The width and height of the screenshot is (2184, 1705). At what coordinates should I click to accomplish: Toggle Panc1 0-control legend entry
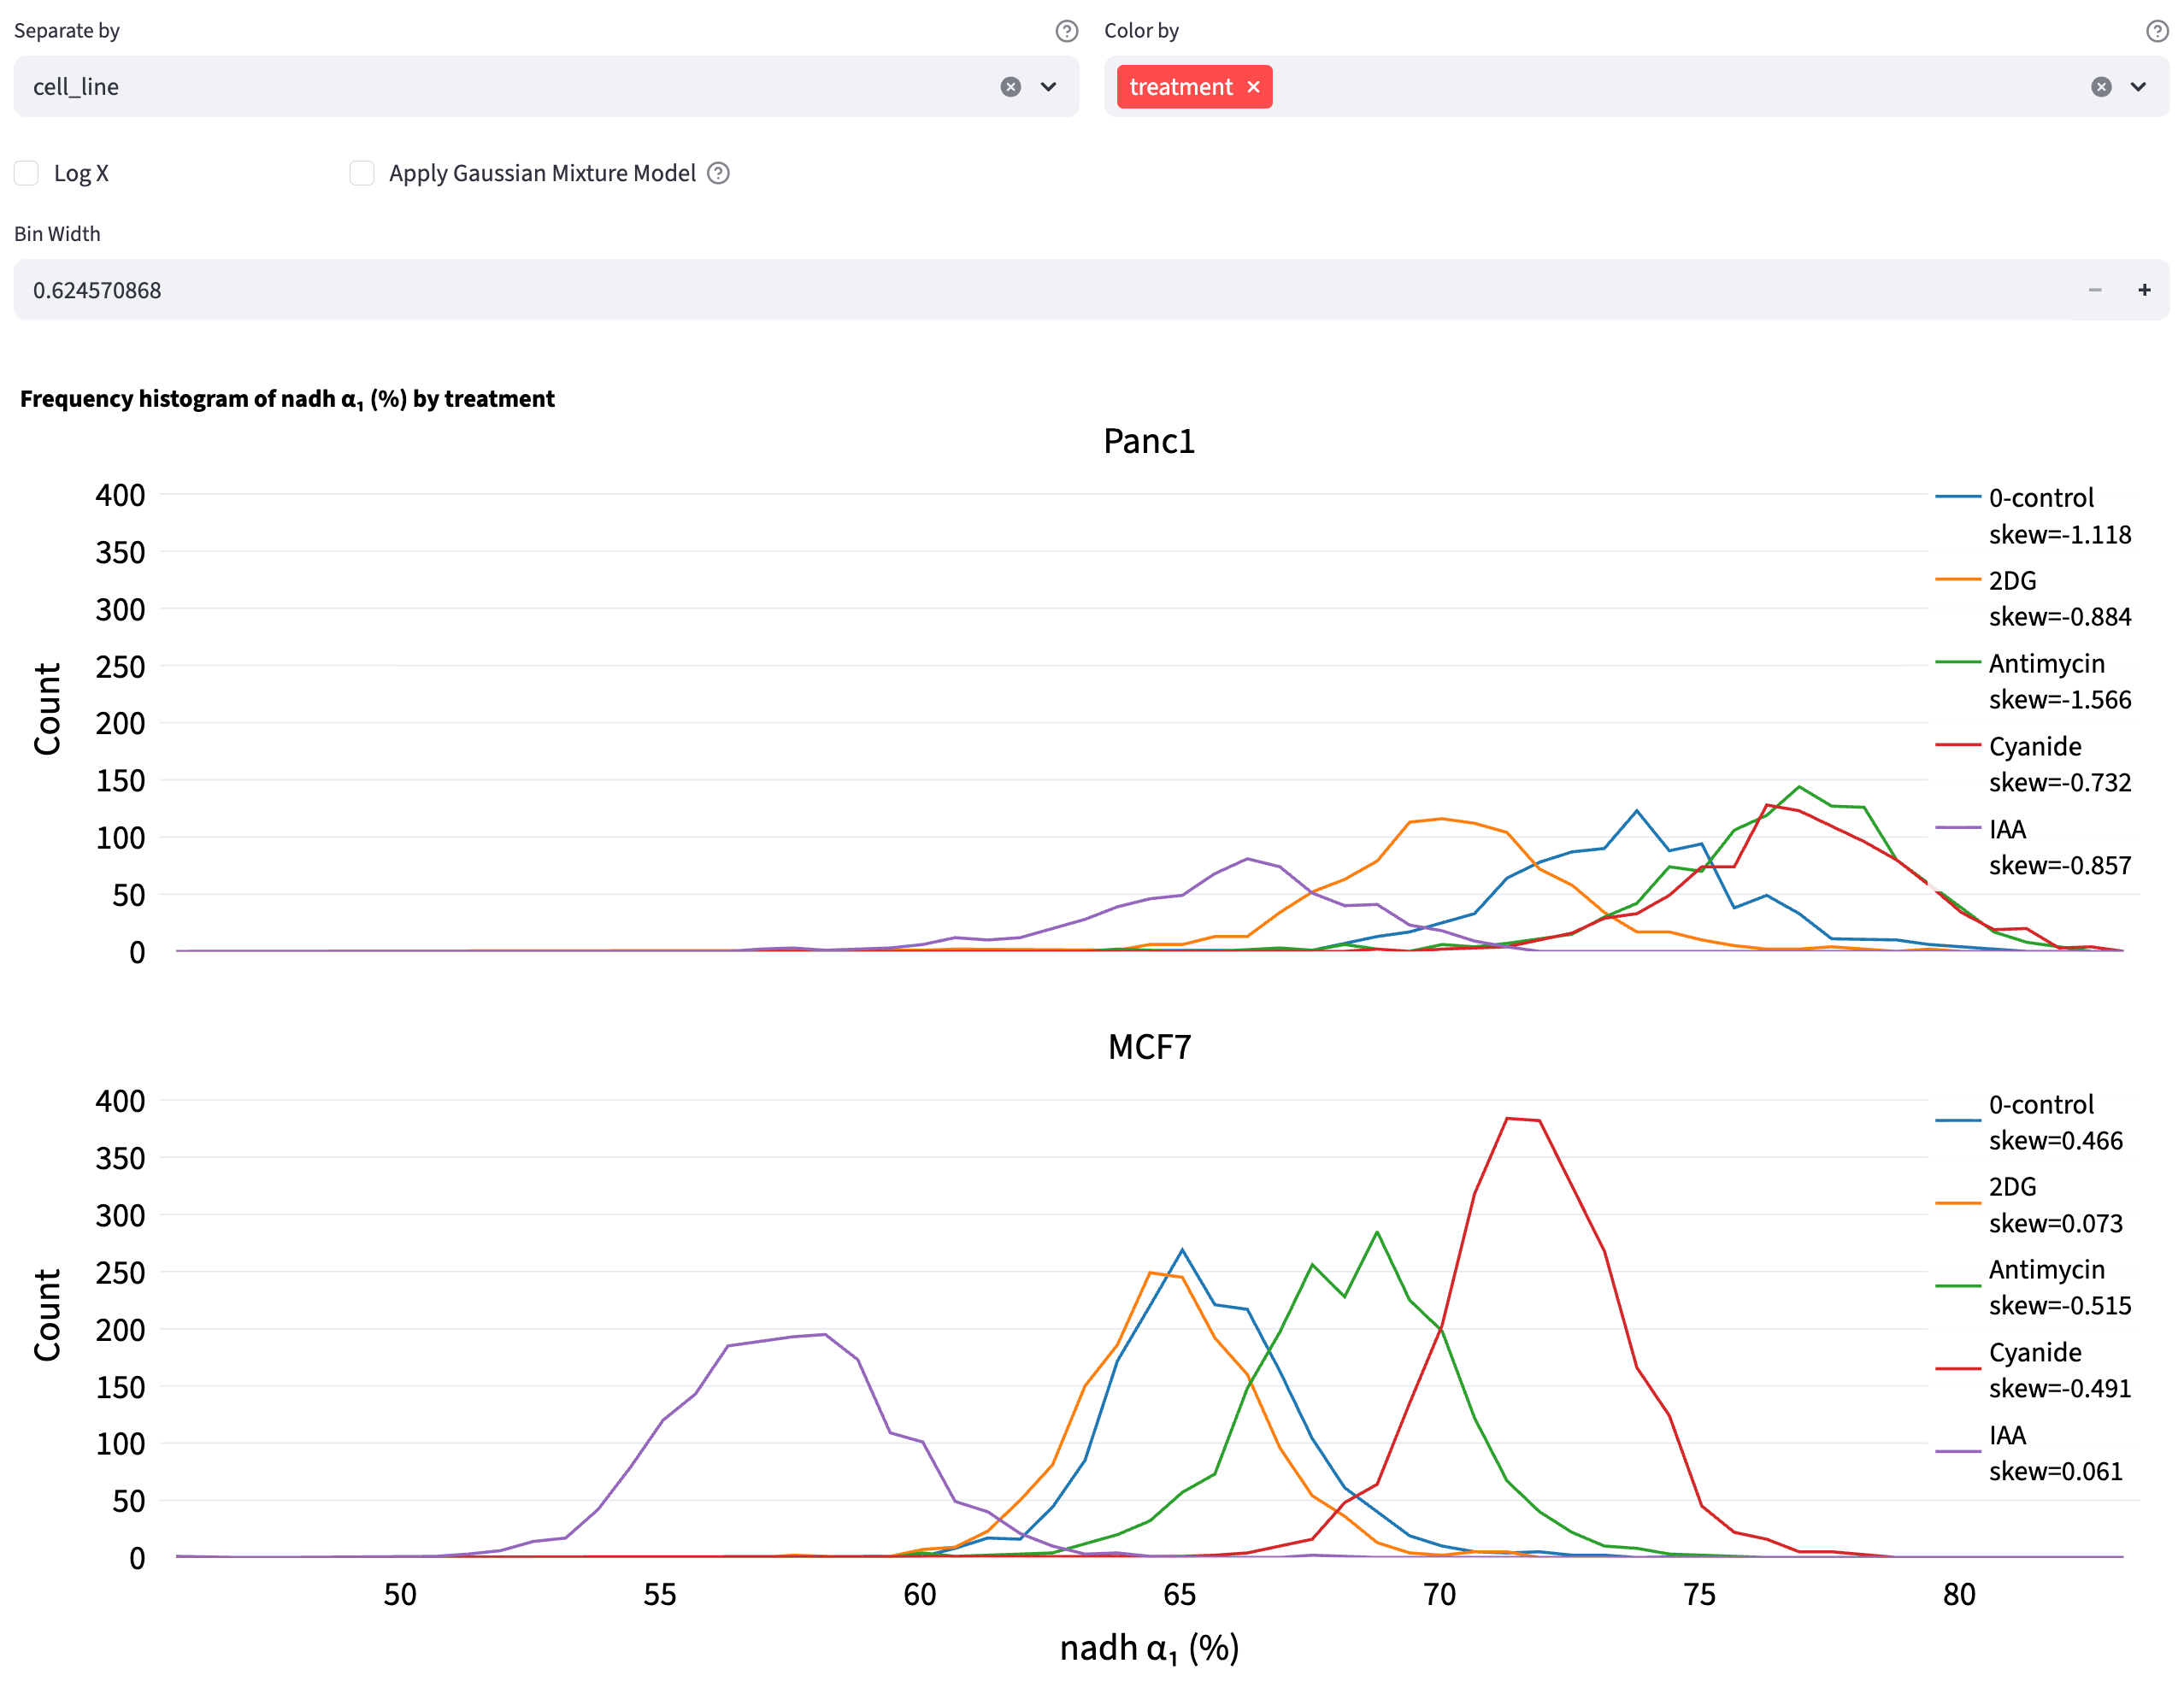2034,516
